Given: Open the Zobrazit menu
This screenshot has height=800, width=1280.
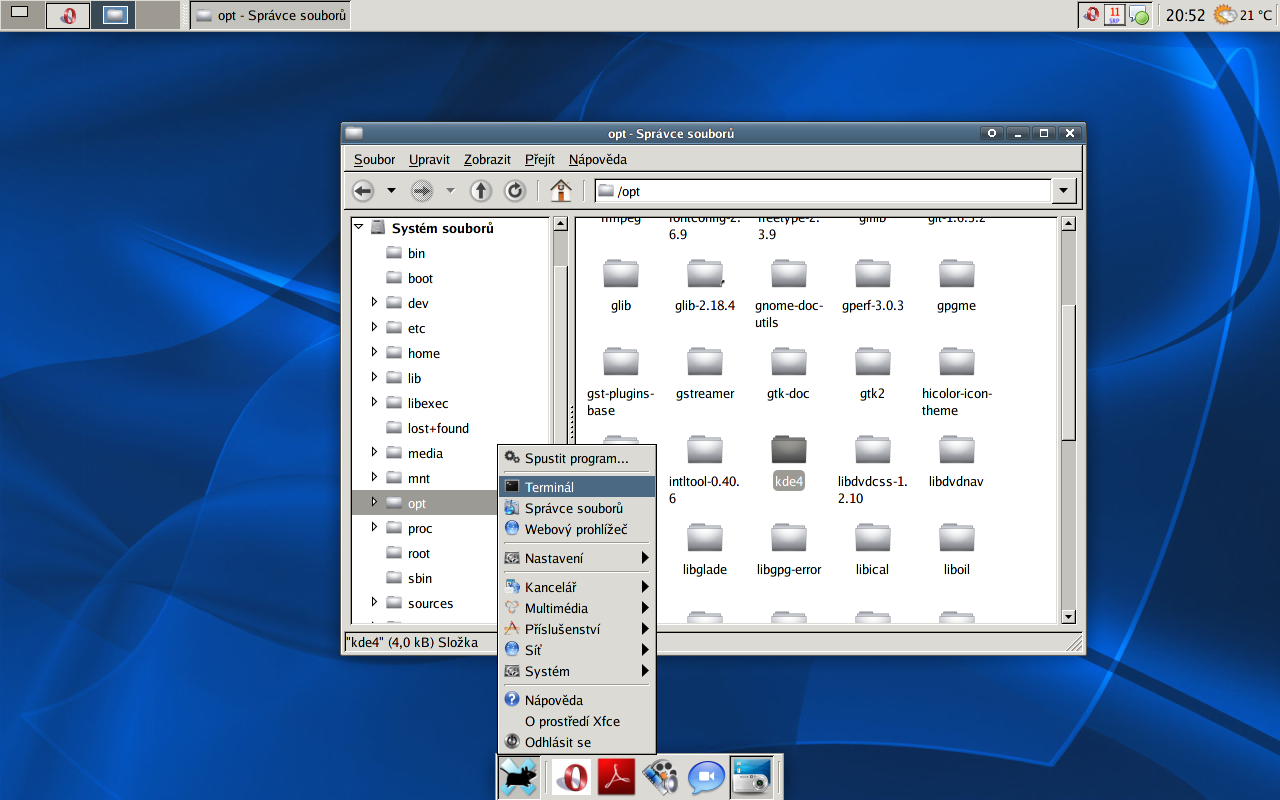Looking at the screenshot, I should click(x=487, y=159).
